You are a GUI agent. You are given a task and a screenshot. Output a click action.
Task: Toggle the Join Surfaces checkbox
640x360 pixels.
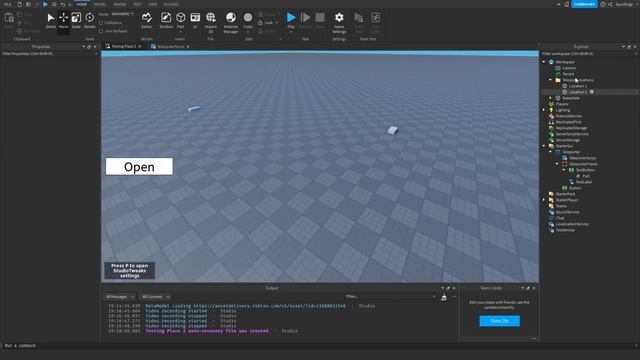(101, 31)
